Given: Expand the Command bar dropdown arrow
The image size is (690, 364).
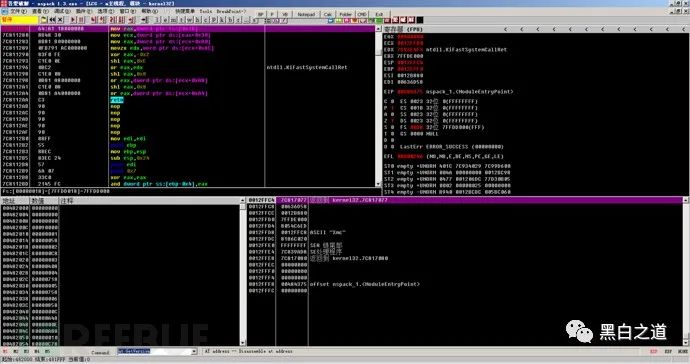Looking at the screenshot, I should tap(194, 351).
